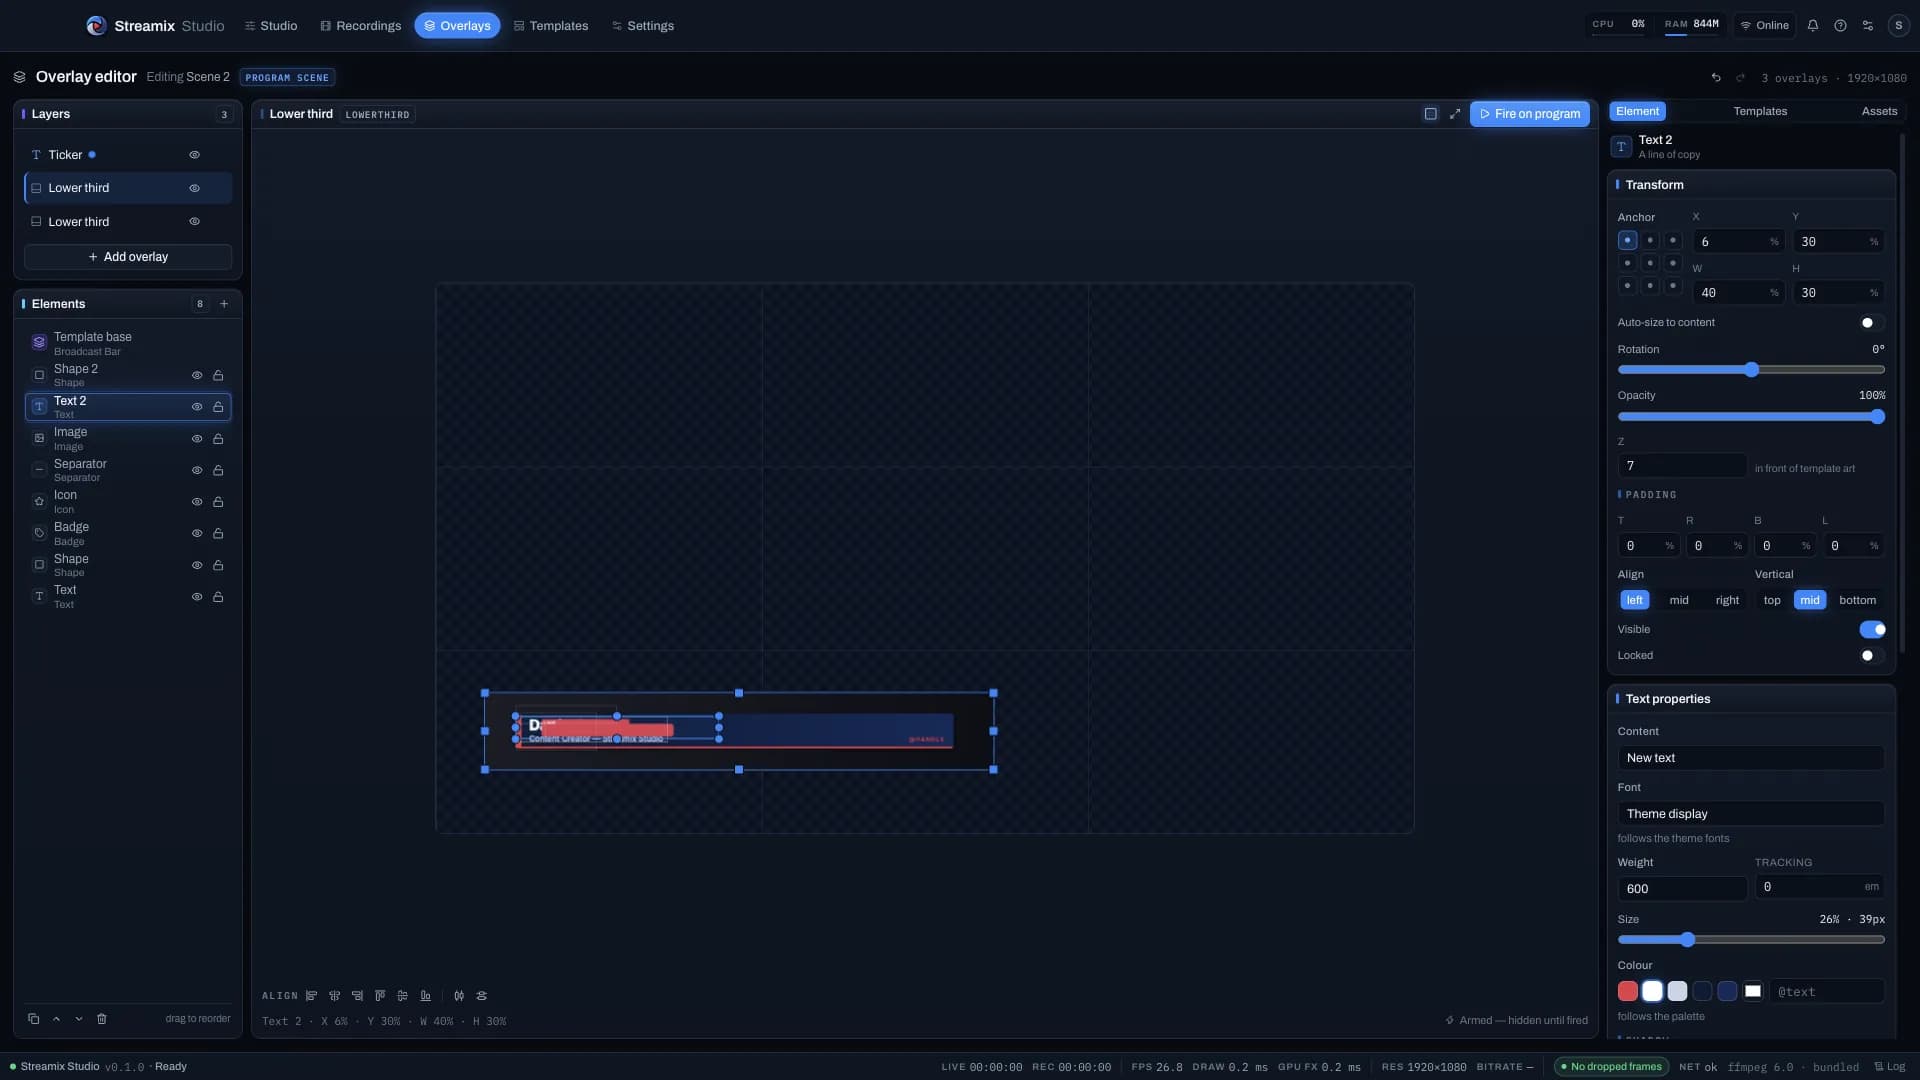Set text align to right
Screen dimensions: 1920x1080
tap(1727, 600)
